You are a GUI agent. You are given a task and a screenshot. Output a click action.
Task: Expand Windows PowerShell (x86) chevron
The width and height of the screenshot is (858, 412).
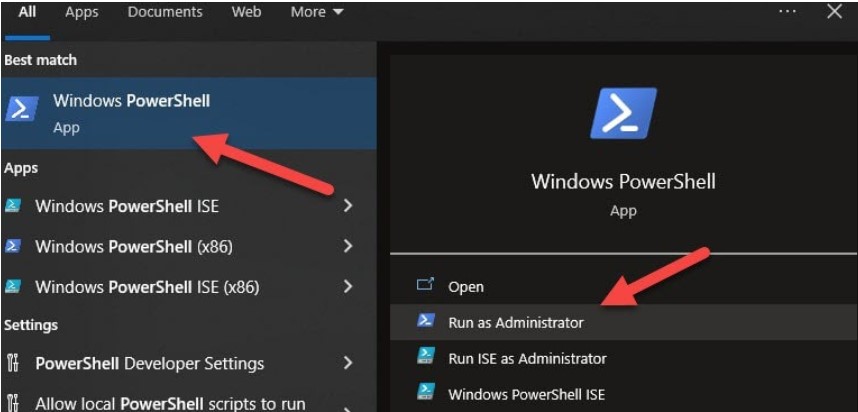coord(347,246)
